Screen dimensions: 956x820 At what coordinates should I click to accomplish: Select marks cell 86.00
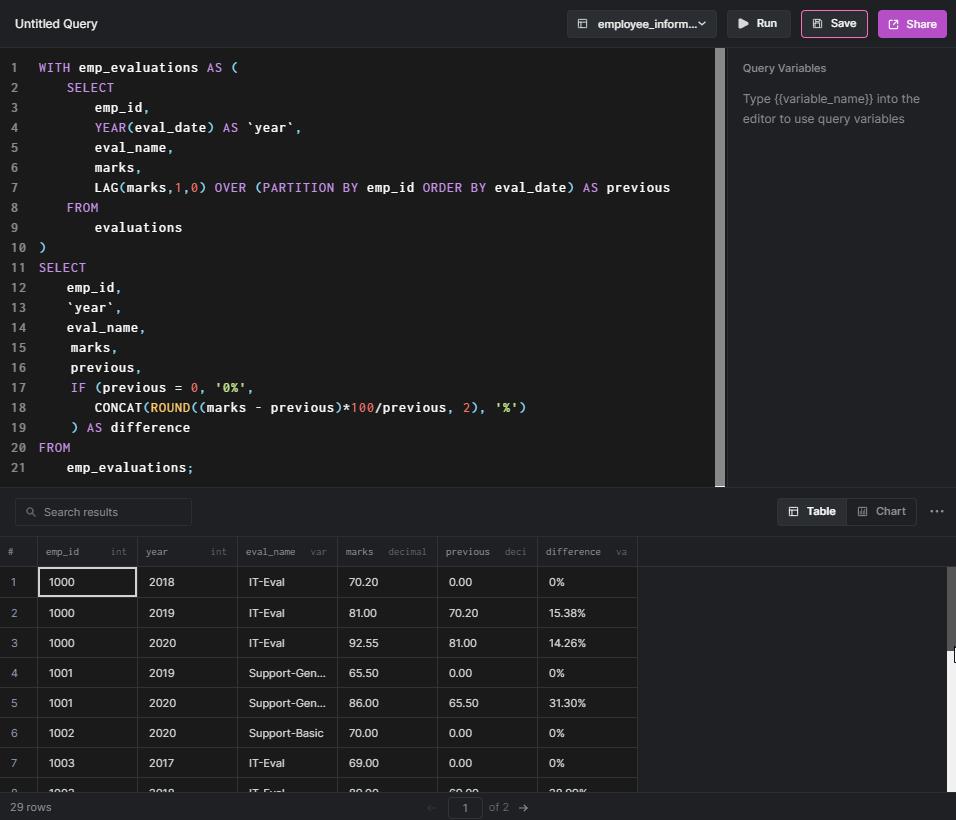click(x=387, y=703)
